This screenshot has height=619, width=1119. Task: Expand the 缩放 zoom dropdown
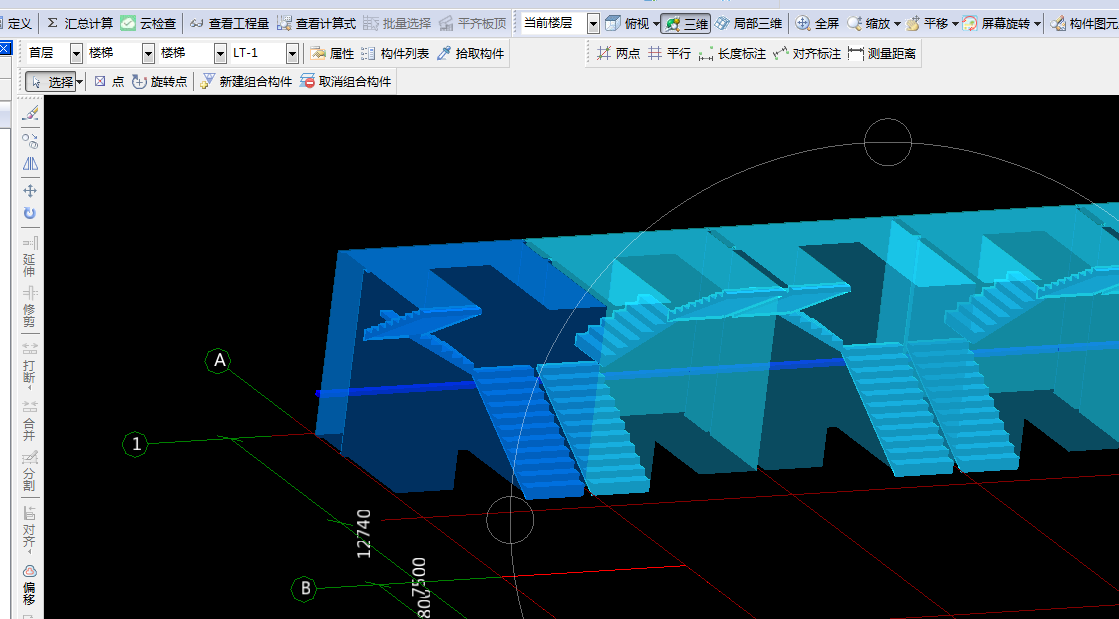click(x=897, y=24)
